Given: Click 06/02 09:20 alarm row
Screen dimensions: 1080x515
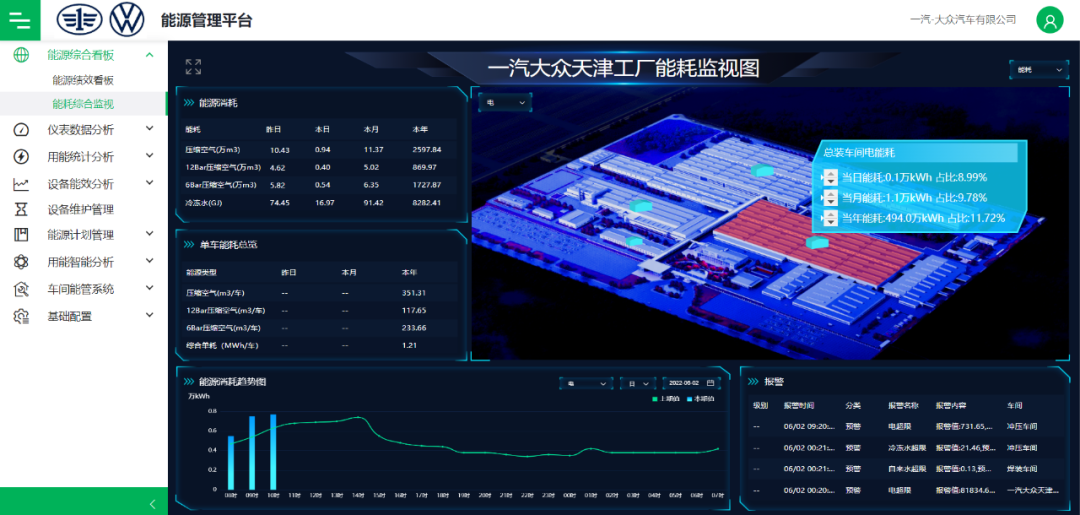Looking at the screenshot, I should [907, 426].
